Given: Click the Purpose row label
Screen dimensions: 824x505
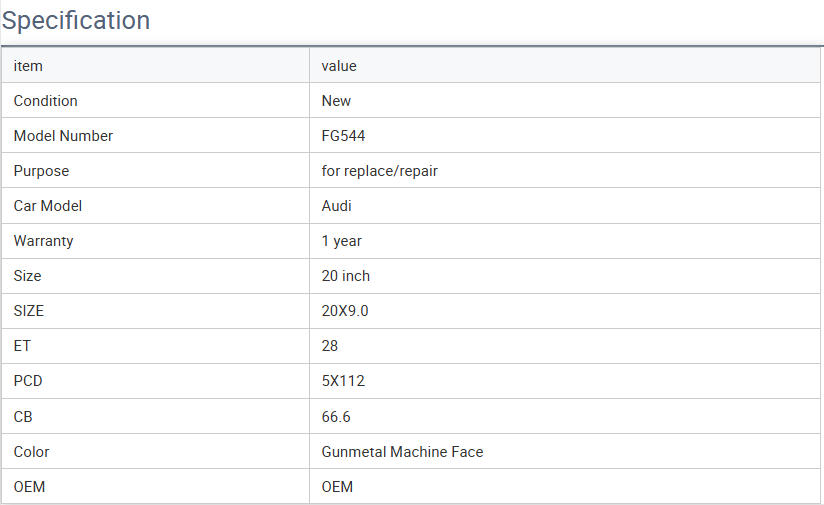Looking at the screenshot, I should point(41,171).
